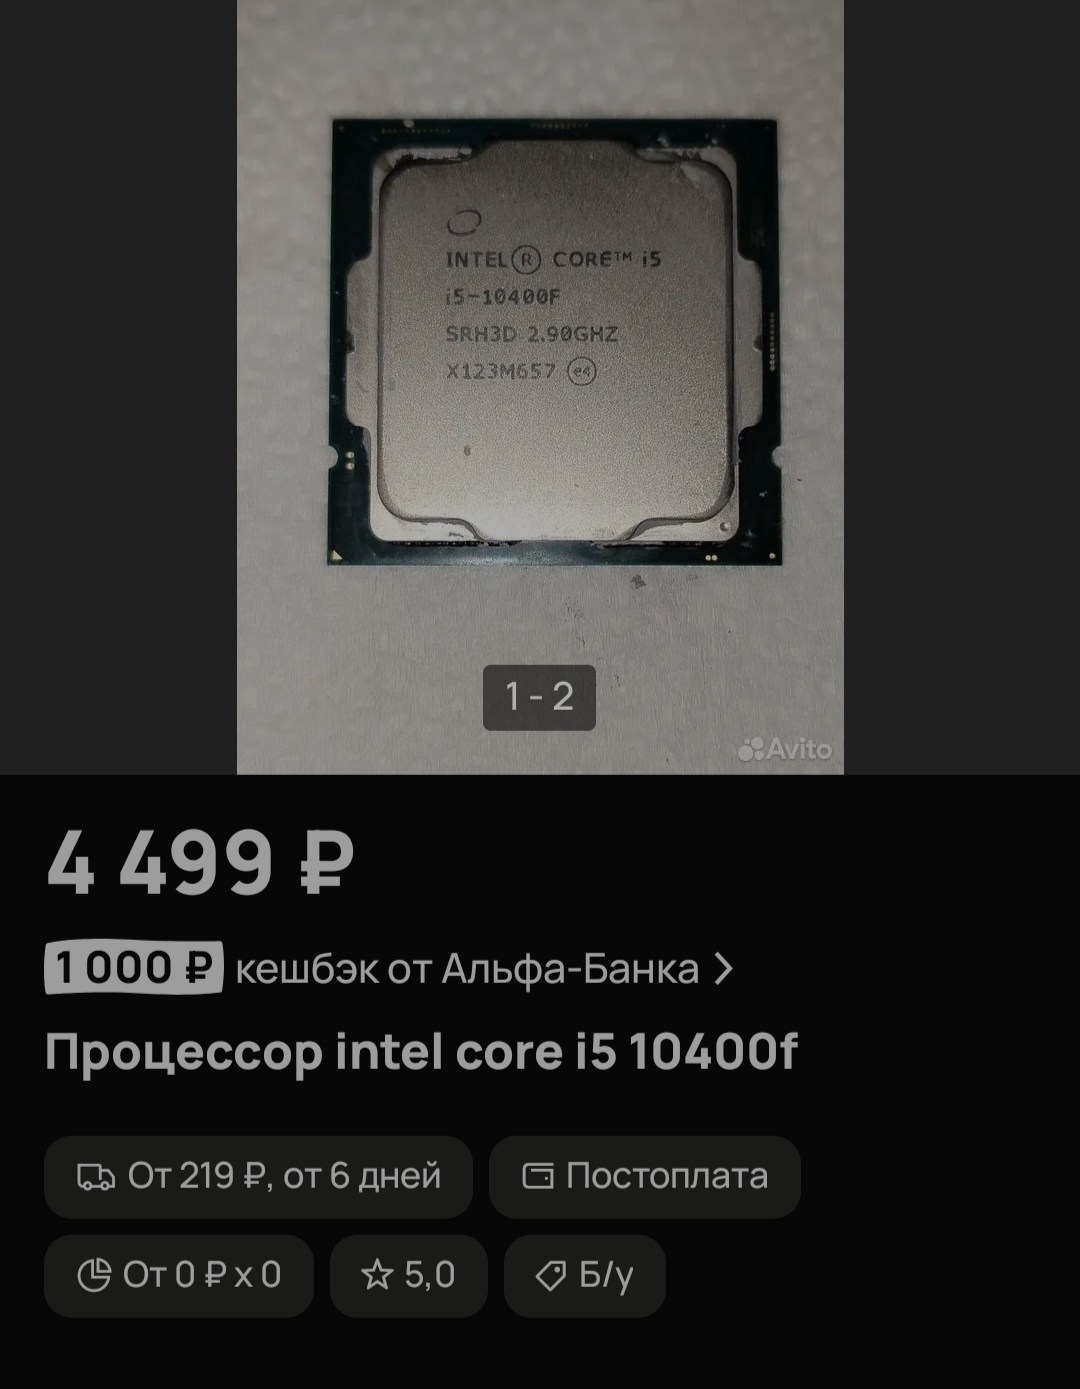The width and height of the screenshot is (1080, 1389).
Task: Tap the wallet icon for Постоплата
Action: pos(538,1176)
